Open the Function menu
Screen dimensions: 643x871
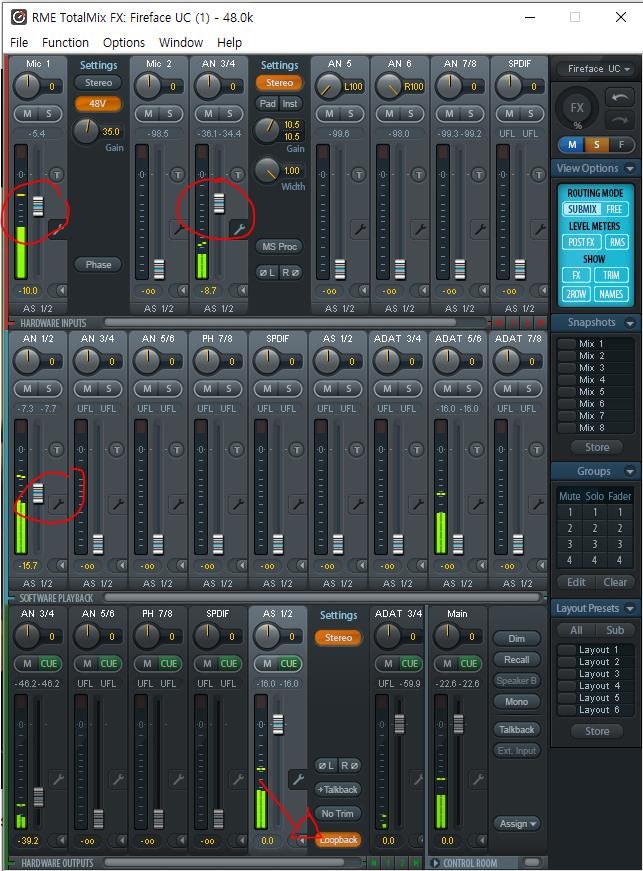pos(65,43)
